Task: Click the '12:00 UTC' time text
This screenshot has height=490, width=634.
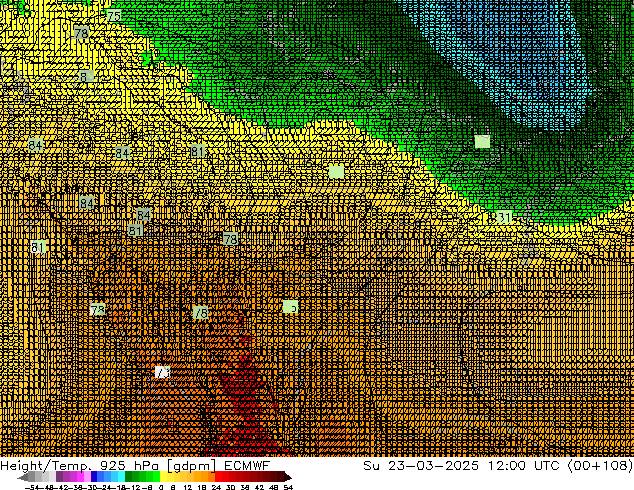Action: (x=524, y=465)
